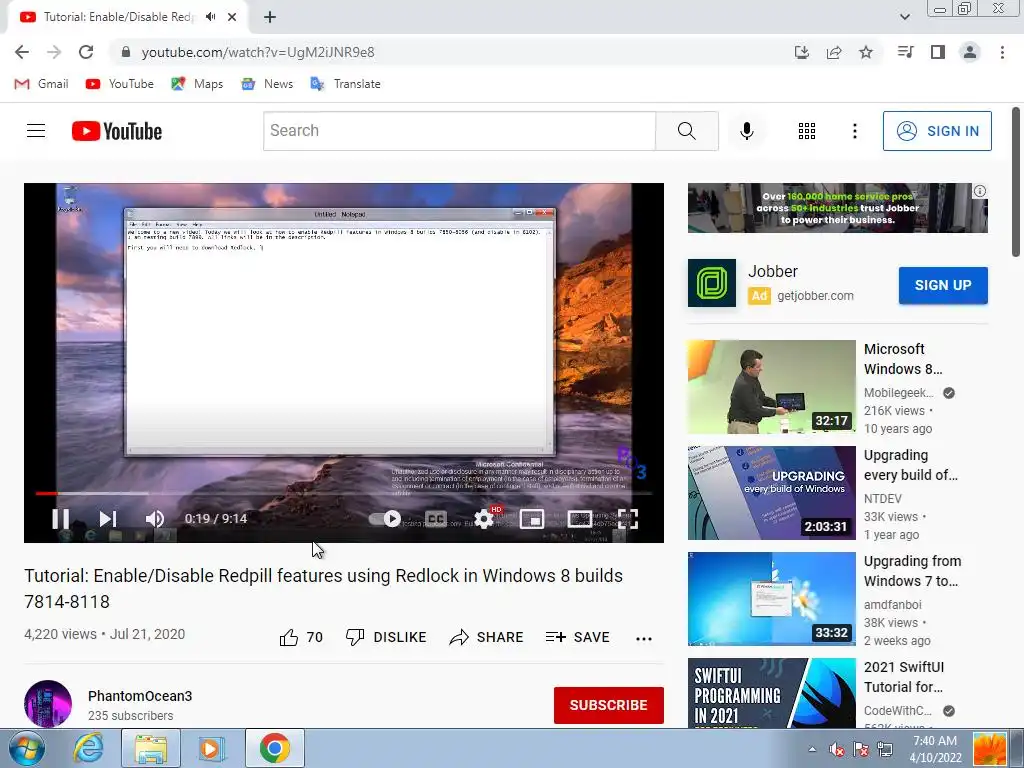Screen dimensions: 1024x768
Task: Like the video with thumbs up
Action: 301,637
